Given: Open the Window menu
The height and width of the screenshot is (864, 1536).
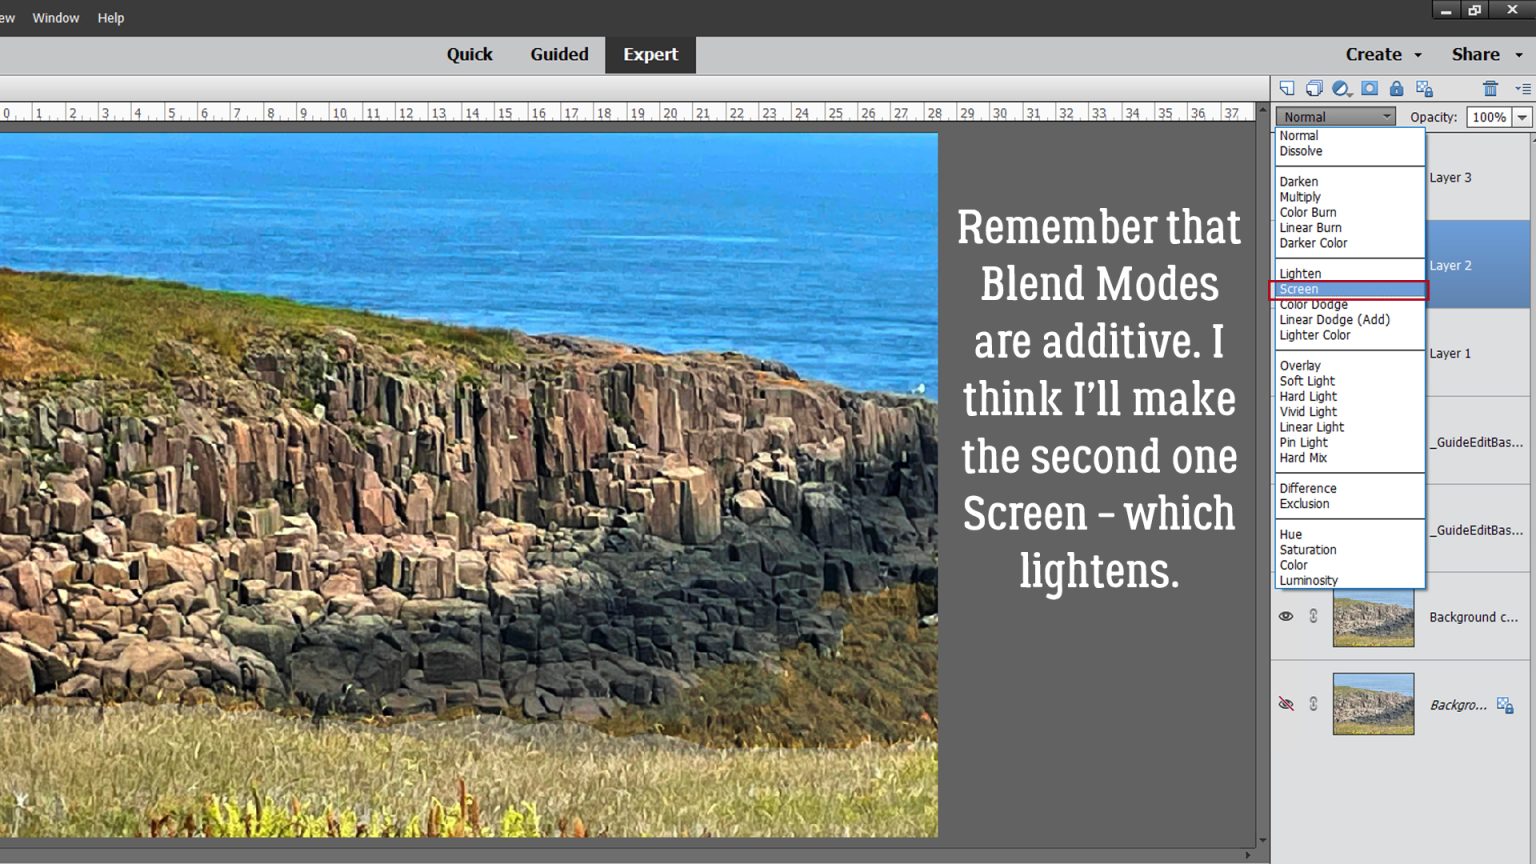Looking at the screenshot, I should (x=56, y=17).
